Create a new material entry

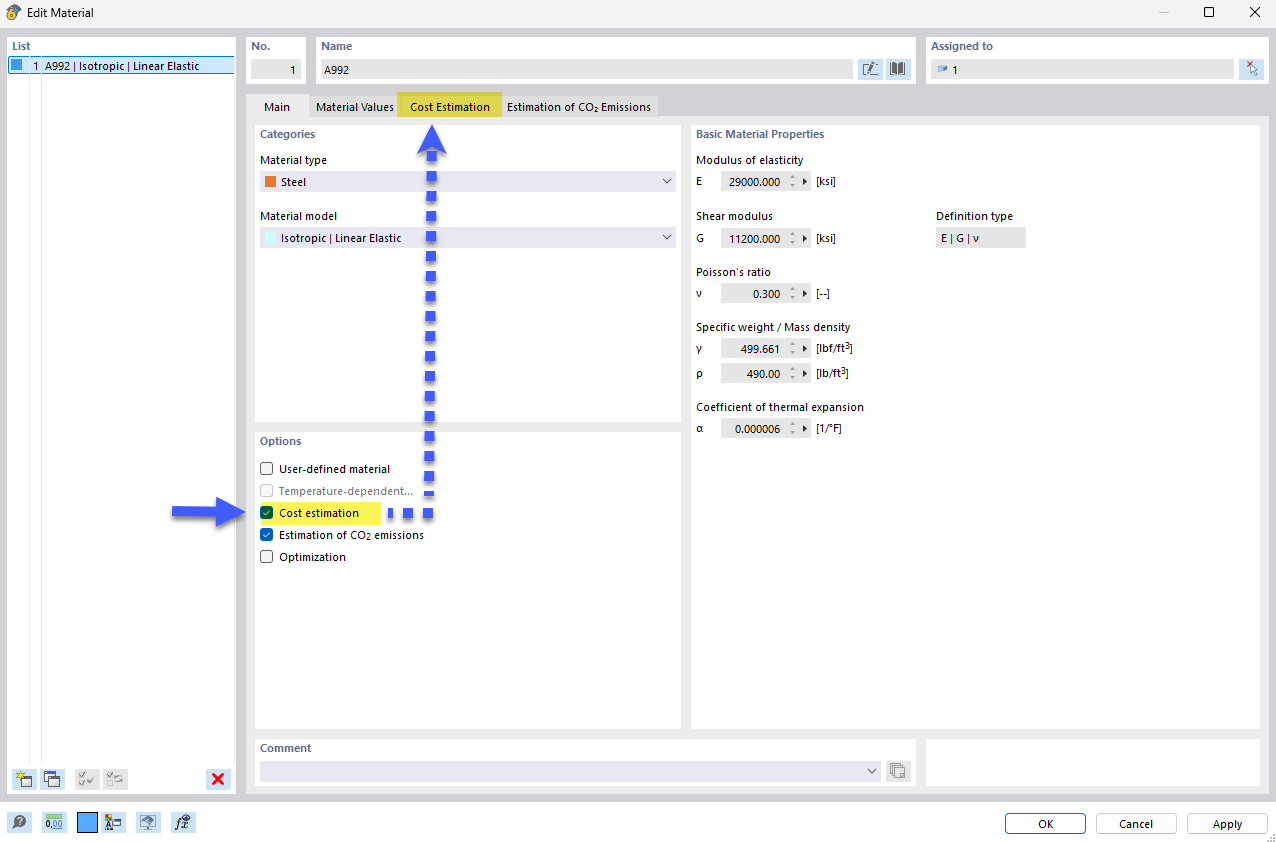[23, 779]
